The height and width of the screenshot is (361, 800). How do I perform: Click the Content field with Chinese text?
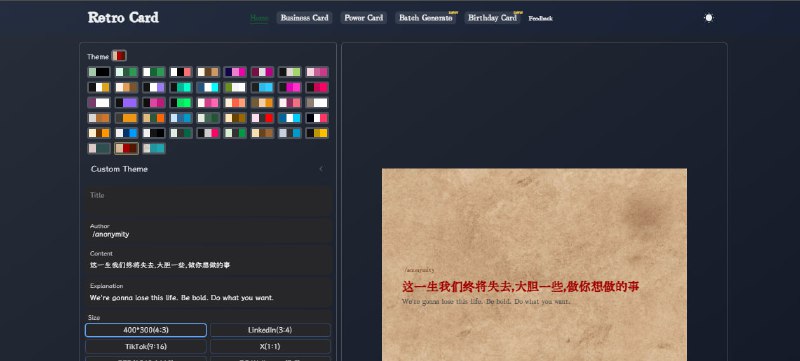click(x=209, y=260)
